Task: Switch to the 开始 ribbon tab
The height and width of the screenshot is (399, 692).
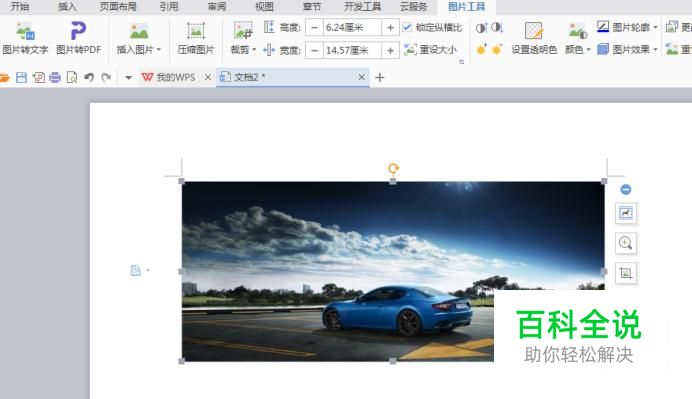Action: [20, 6]
